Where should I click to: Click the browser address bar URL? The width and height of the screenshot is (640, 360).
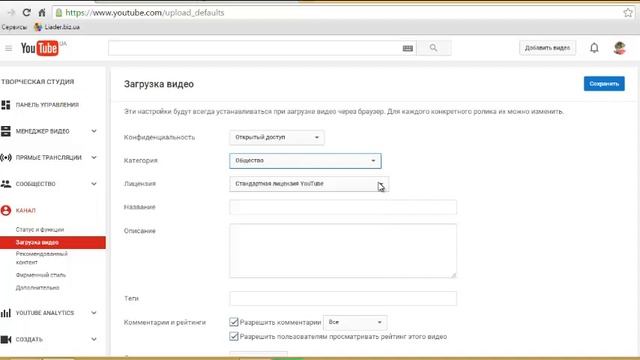point(145,13)
